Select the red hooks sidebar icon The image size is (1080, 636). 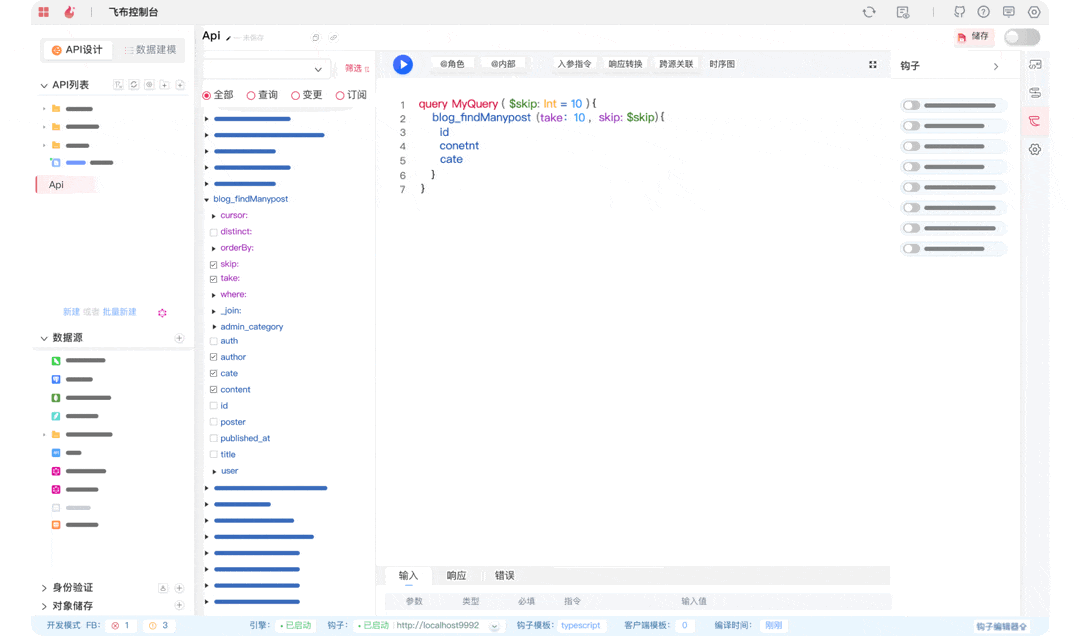1035,121
